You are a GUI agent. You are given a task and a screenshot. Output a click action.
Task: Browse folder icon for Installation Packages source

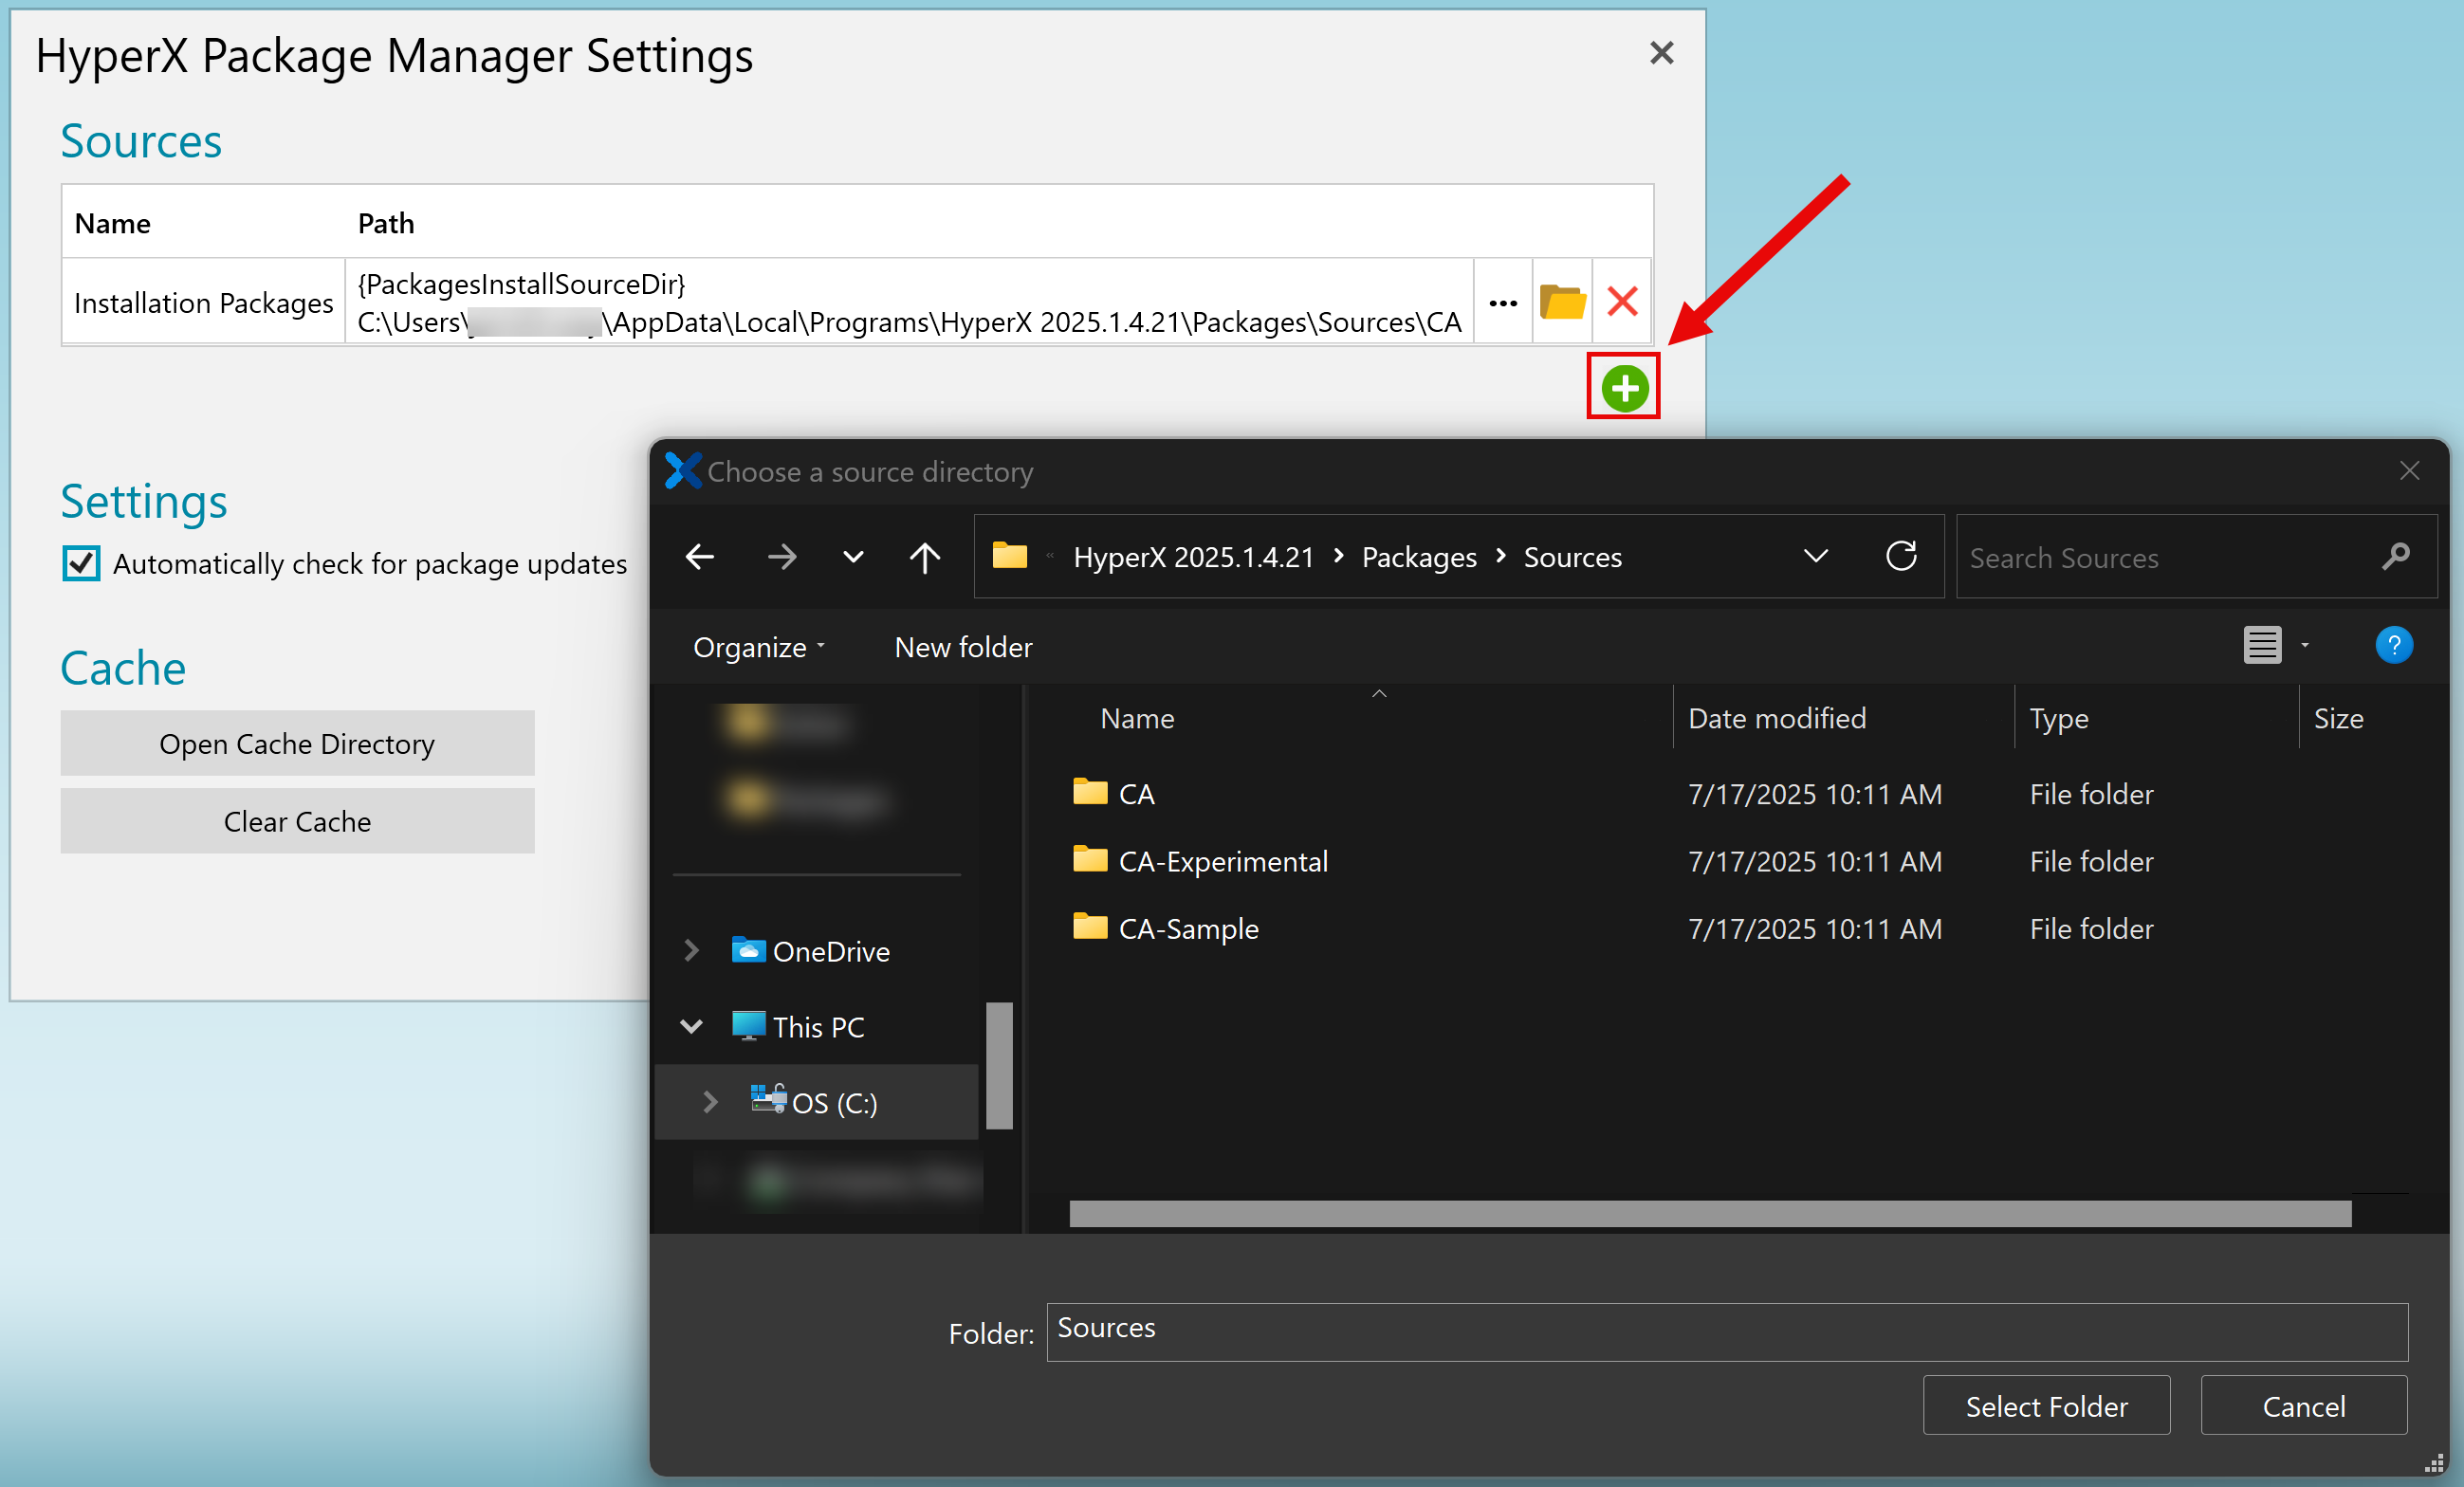1562,302
